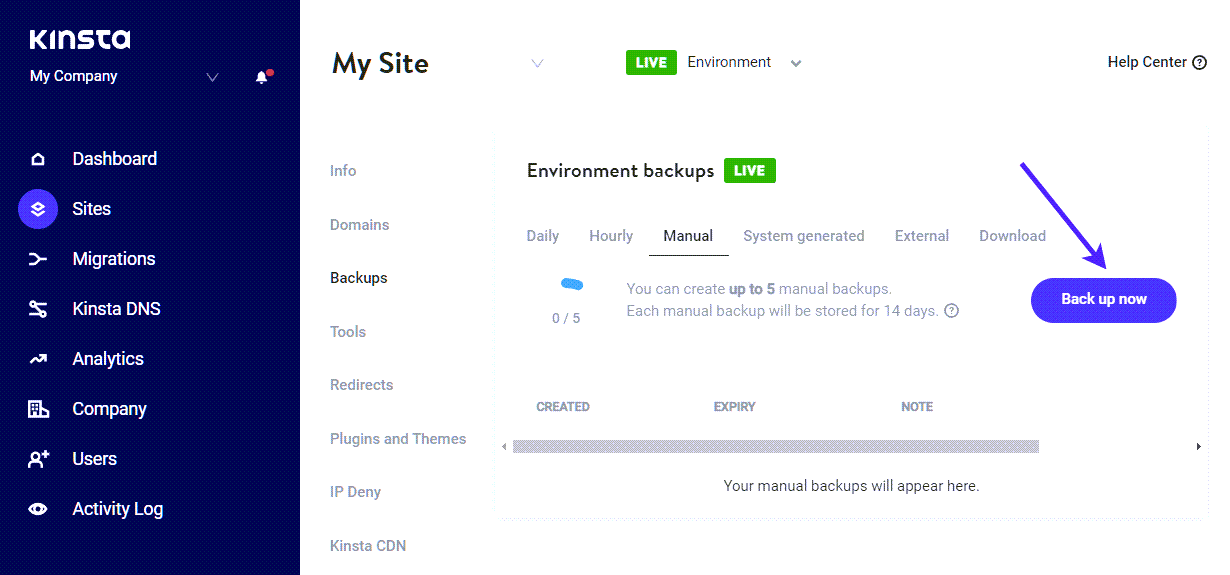This screenshot has width=1230, height=575.
Task: Click the LIVE badge beside Environment backups
Action: 750,171
